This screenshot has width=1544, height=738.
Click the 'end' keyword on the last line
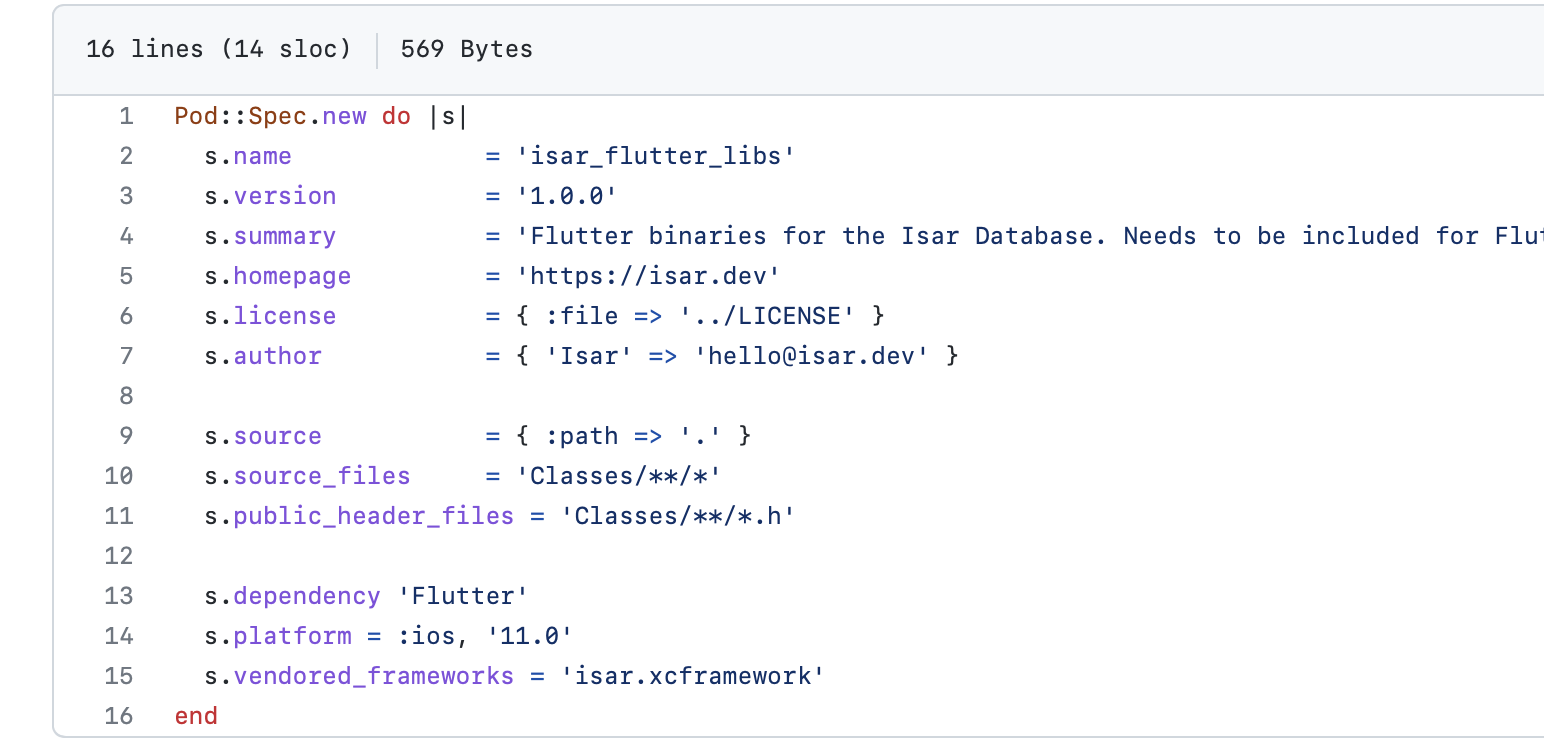point(196,716)
